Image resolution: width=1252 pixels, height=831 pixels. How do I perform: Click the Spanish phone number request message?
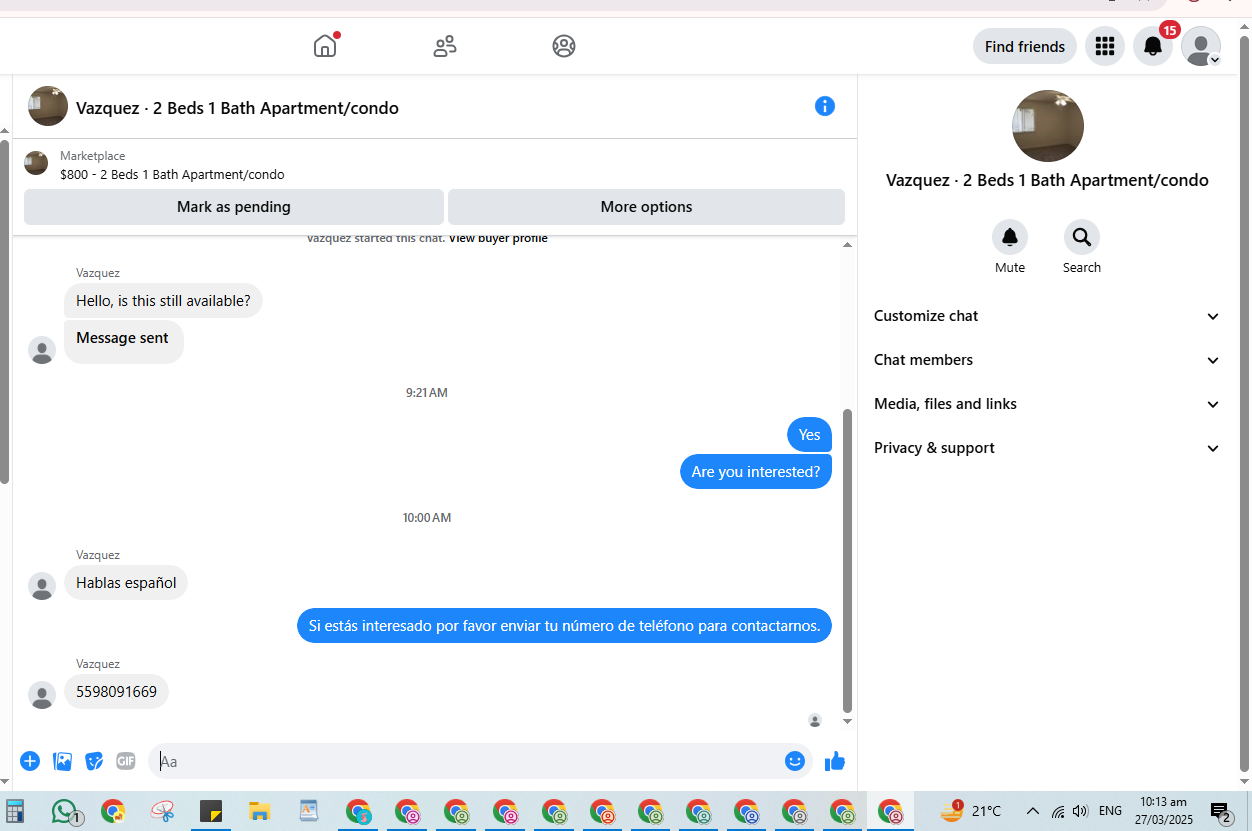click(564, 626)
